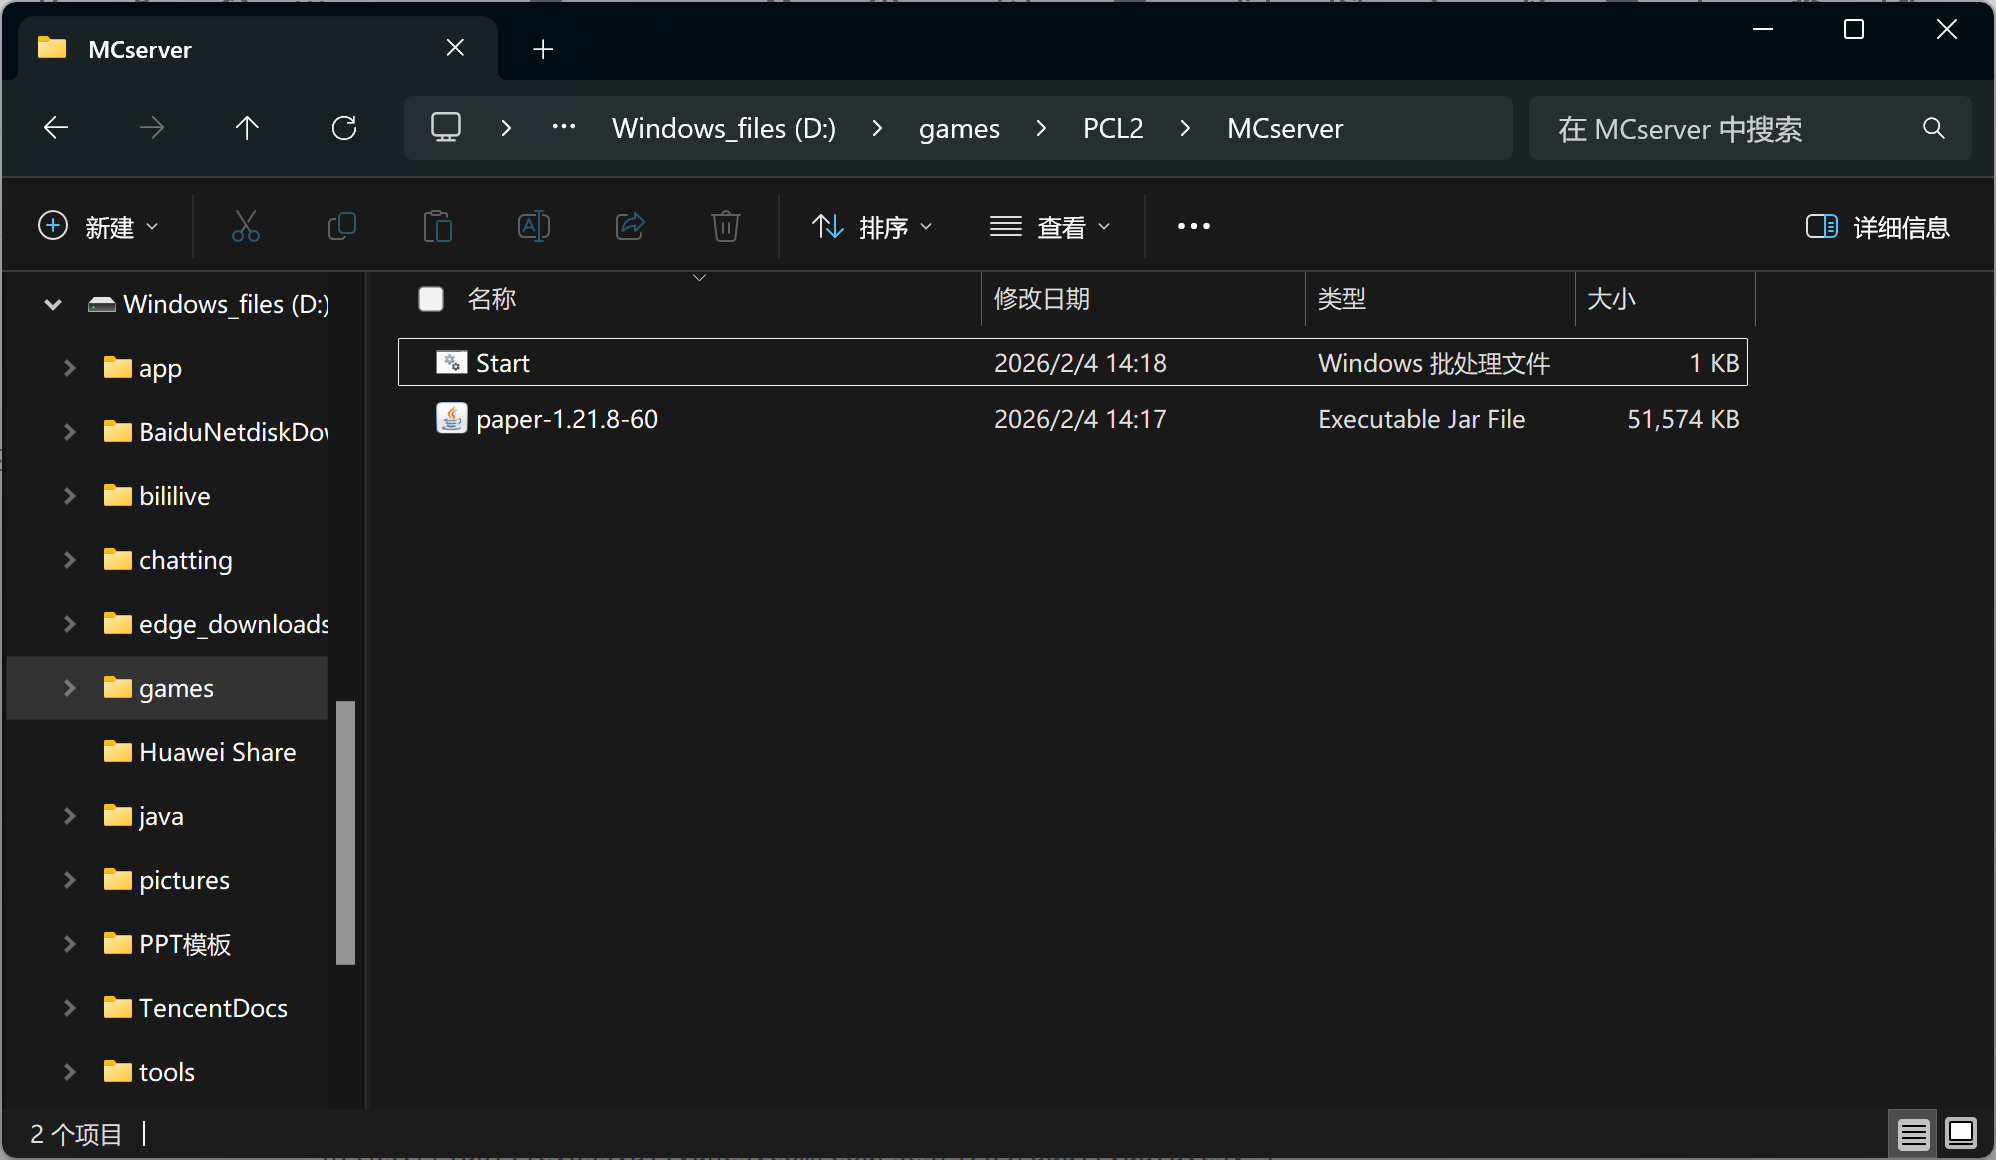Image resolution: width=1996 pixels, height=1160 pixels.
Task: Open a new tab with plus button
Action: (x=543, y=49)
